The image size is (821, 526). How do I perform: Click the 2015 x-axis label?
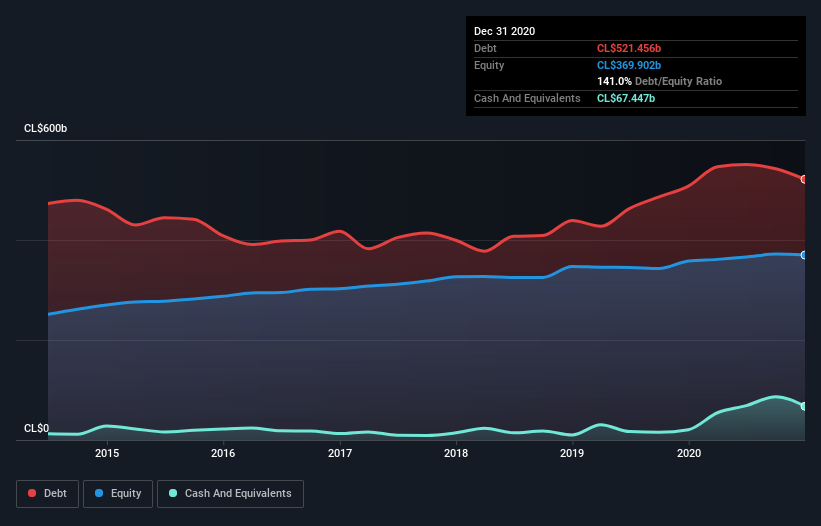click(107, 453)
